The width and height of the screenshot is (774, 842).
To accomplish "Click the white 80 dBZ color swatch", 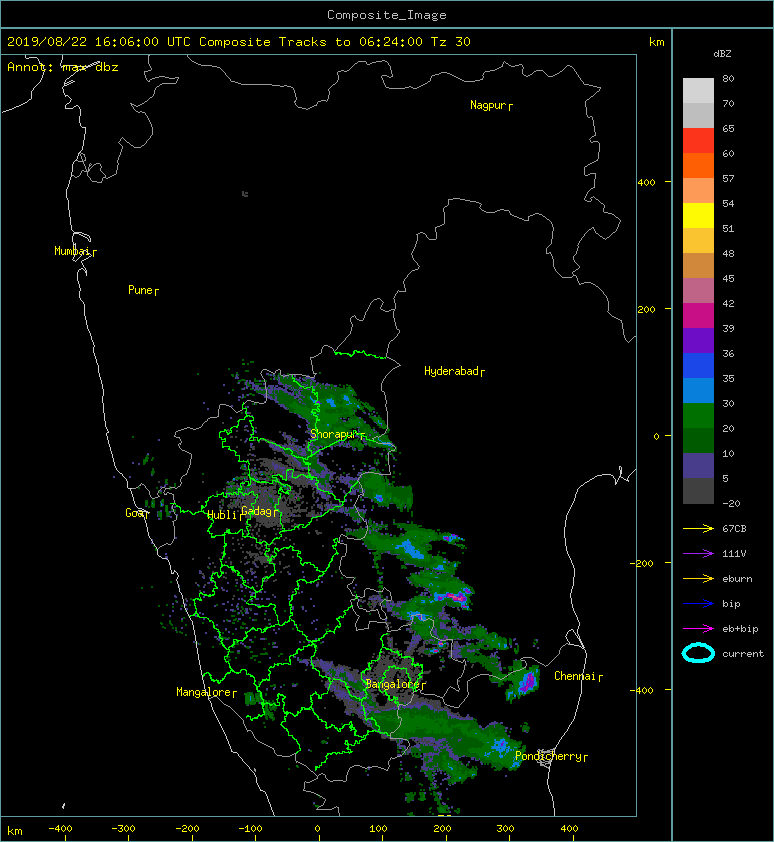I will (x=698, y=90).
